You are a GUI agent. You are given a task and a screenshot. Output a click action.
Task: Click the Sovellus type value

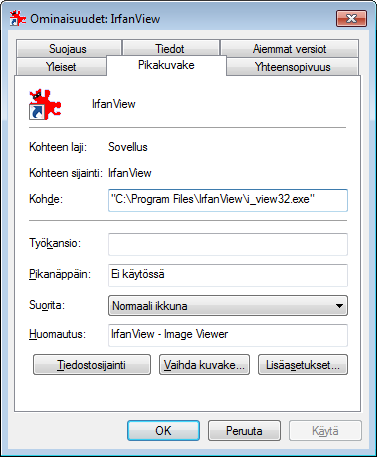click(x=128, y=147)
